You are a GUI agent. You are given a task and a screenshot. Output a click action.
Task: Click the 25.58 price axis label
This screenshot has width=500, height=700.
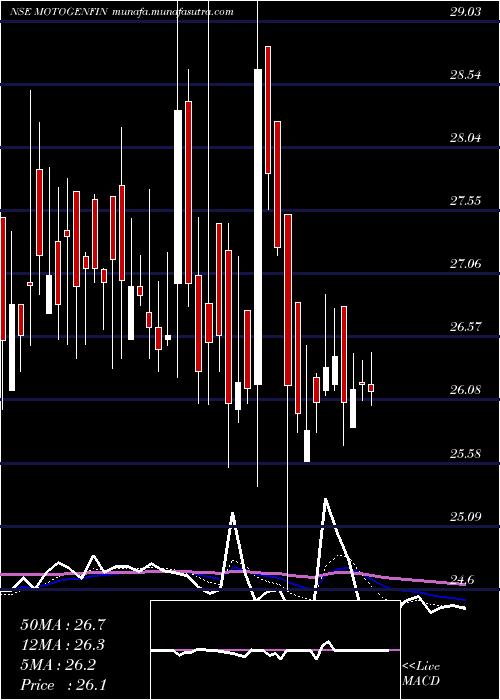[x=465, y=454]
